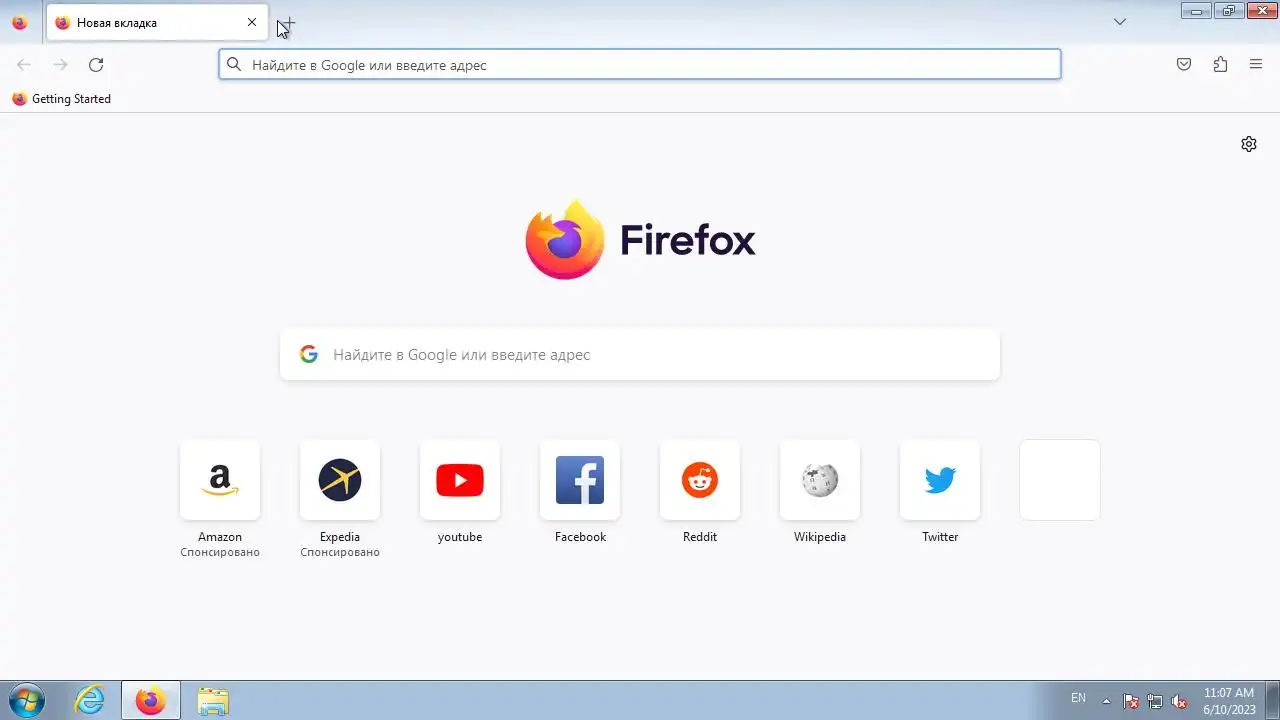1280x720 pixels.
Task: Open the Extensions puzzle icon
Action: click(1220, 65)
